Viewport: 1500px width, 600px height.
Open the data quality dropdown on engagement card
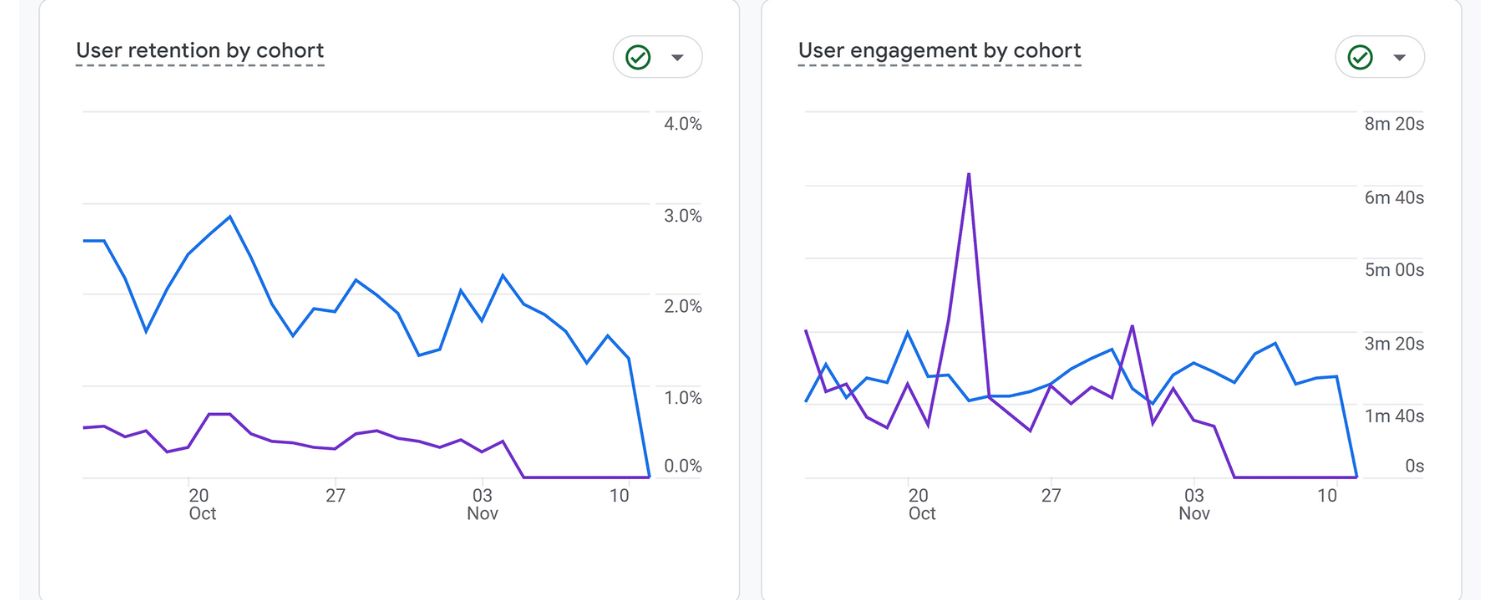(1398, 57)
